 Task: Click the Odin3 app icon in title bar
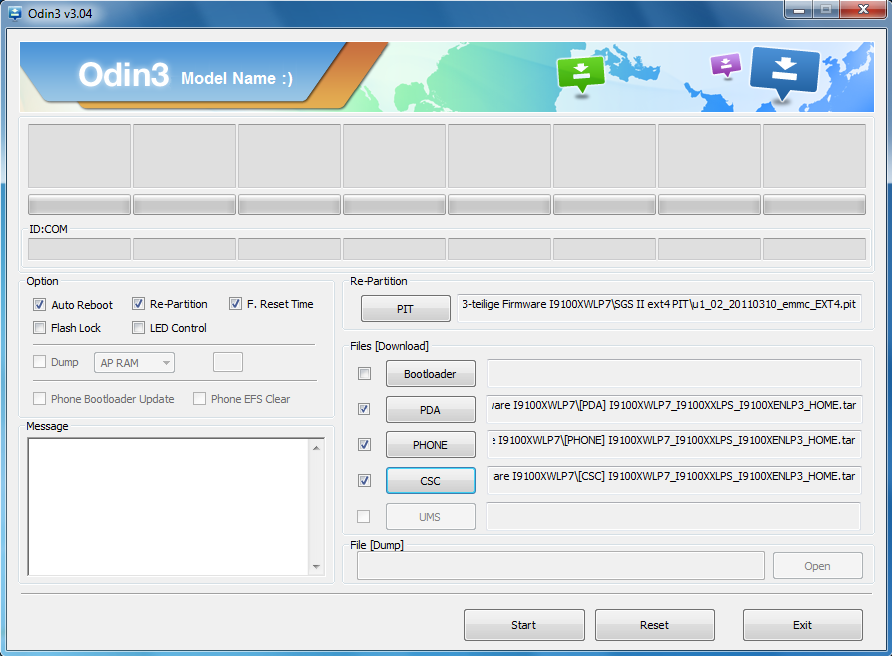click(14, 13)
